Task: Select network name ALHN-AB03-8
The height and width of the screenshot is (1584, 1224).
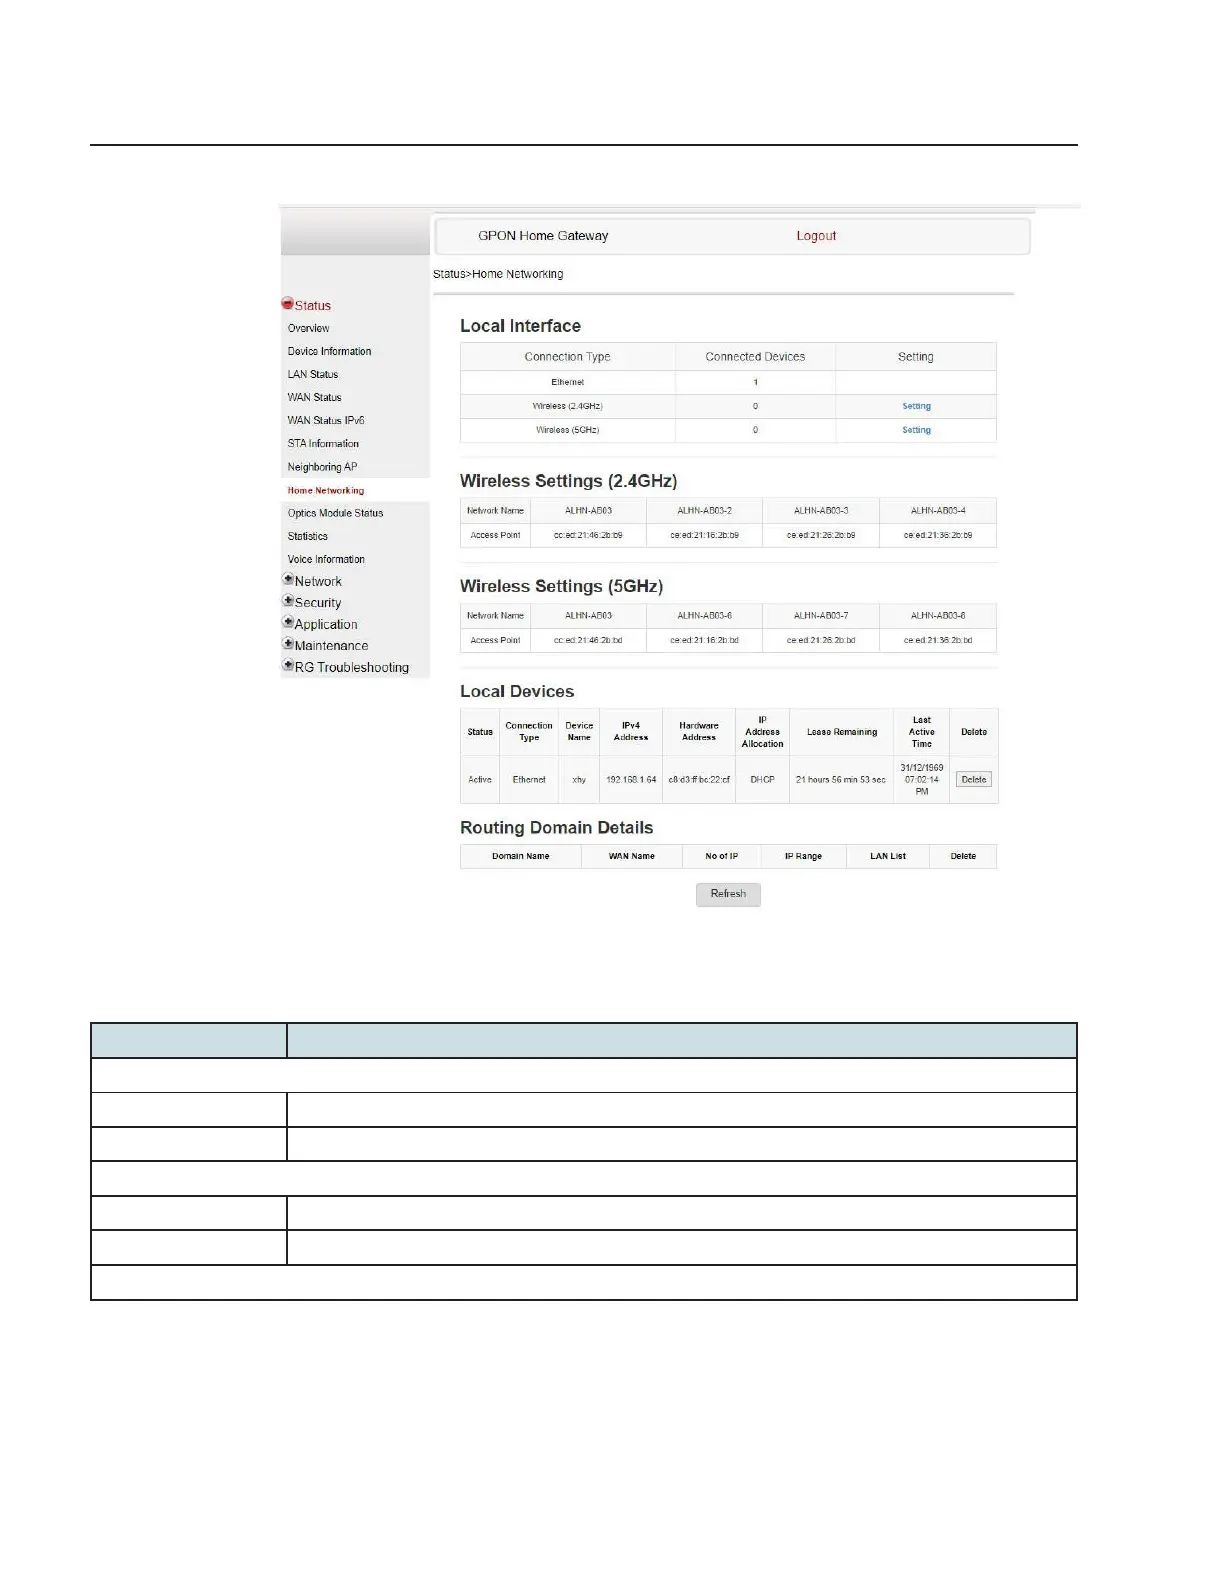Action: coord(938,616)
